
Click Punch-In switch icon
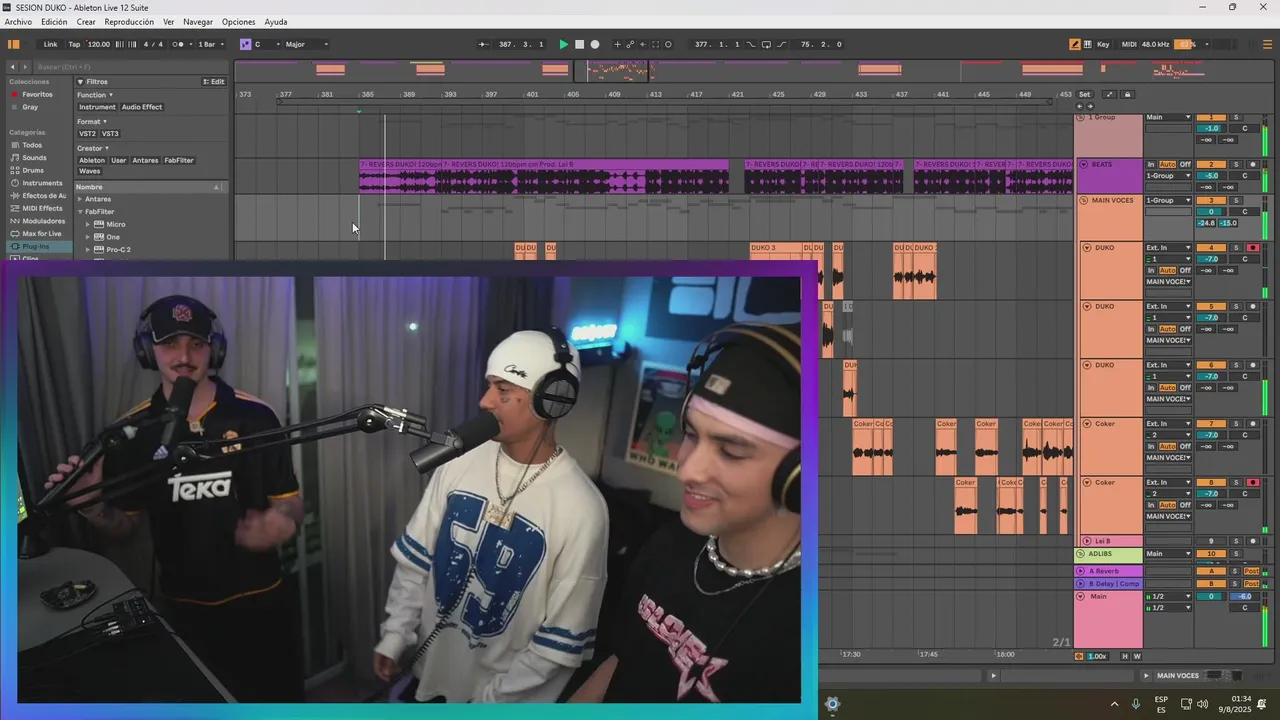point(753,44)
